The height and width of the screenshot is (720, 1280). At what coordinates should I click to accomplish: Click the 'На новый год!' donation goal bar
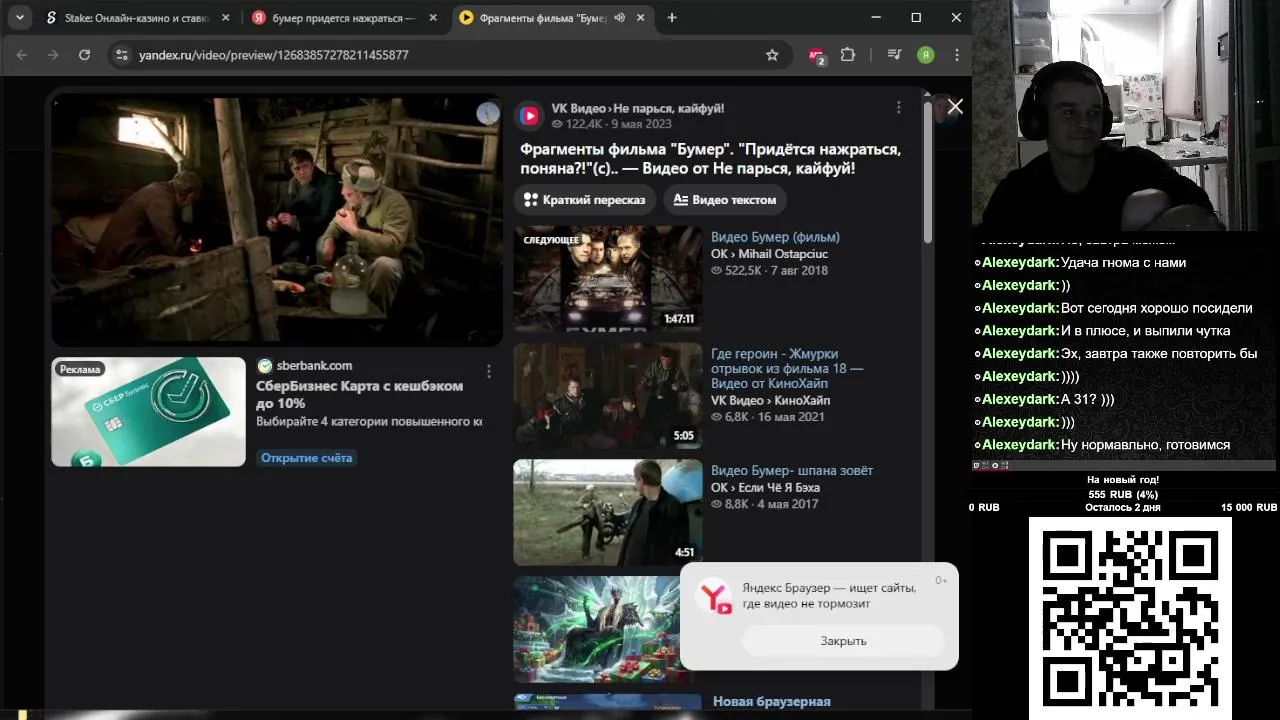1123,494
